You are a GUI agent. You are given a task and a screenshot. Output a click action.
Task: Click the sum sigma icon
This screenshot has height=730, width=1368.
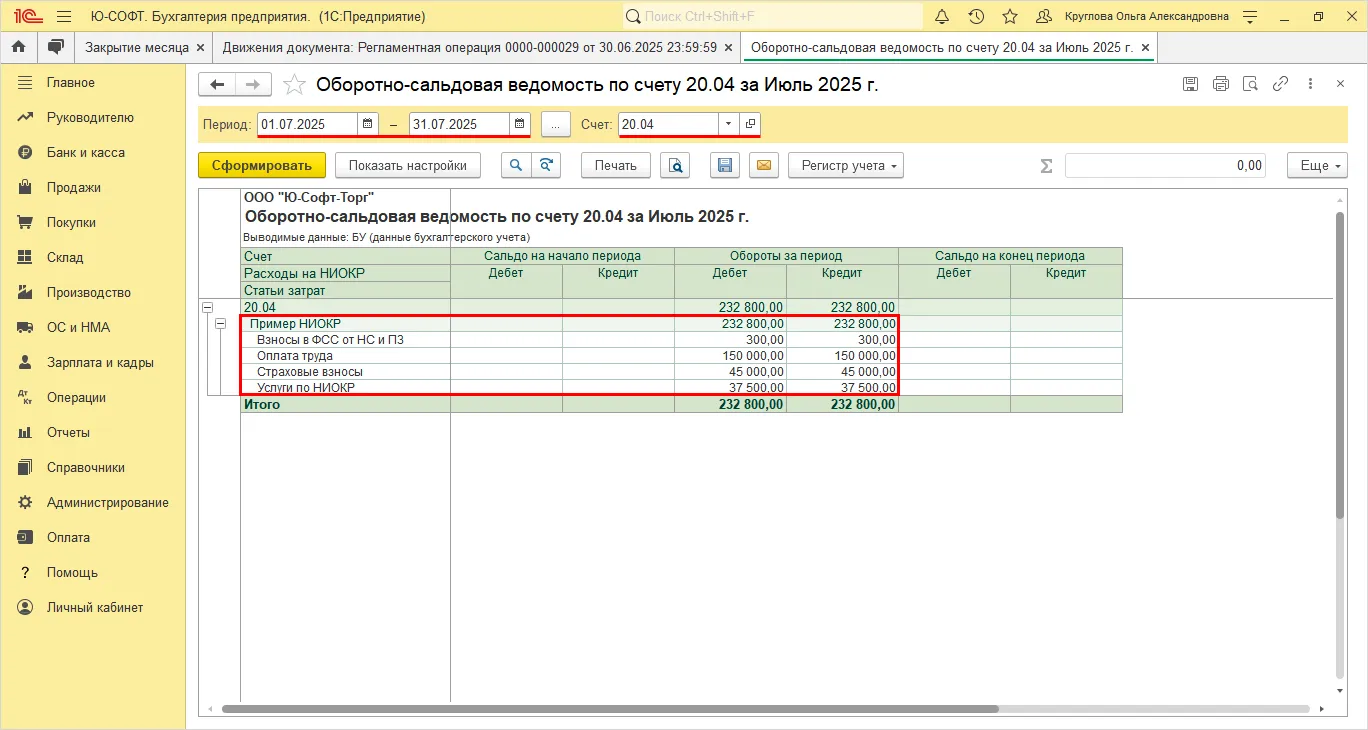point(1047,166)
